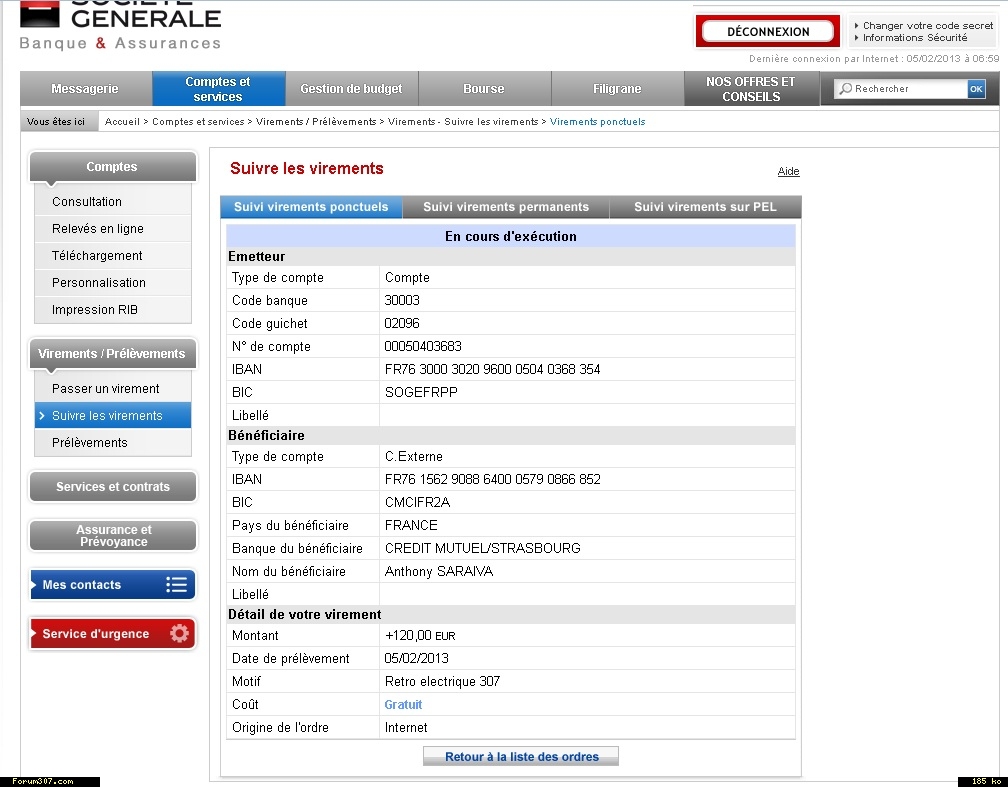Click the DÉCONNEXION button

pos(768,32)
